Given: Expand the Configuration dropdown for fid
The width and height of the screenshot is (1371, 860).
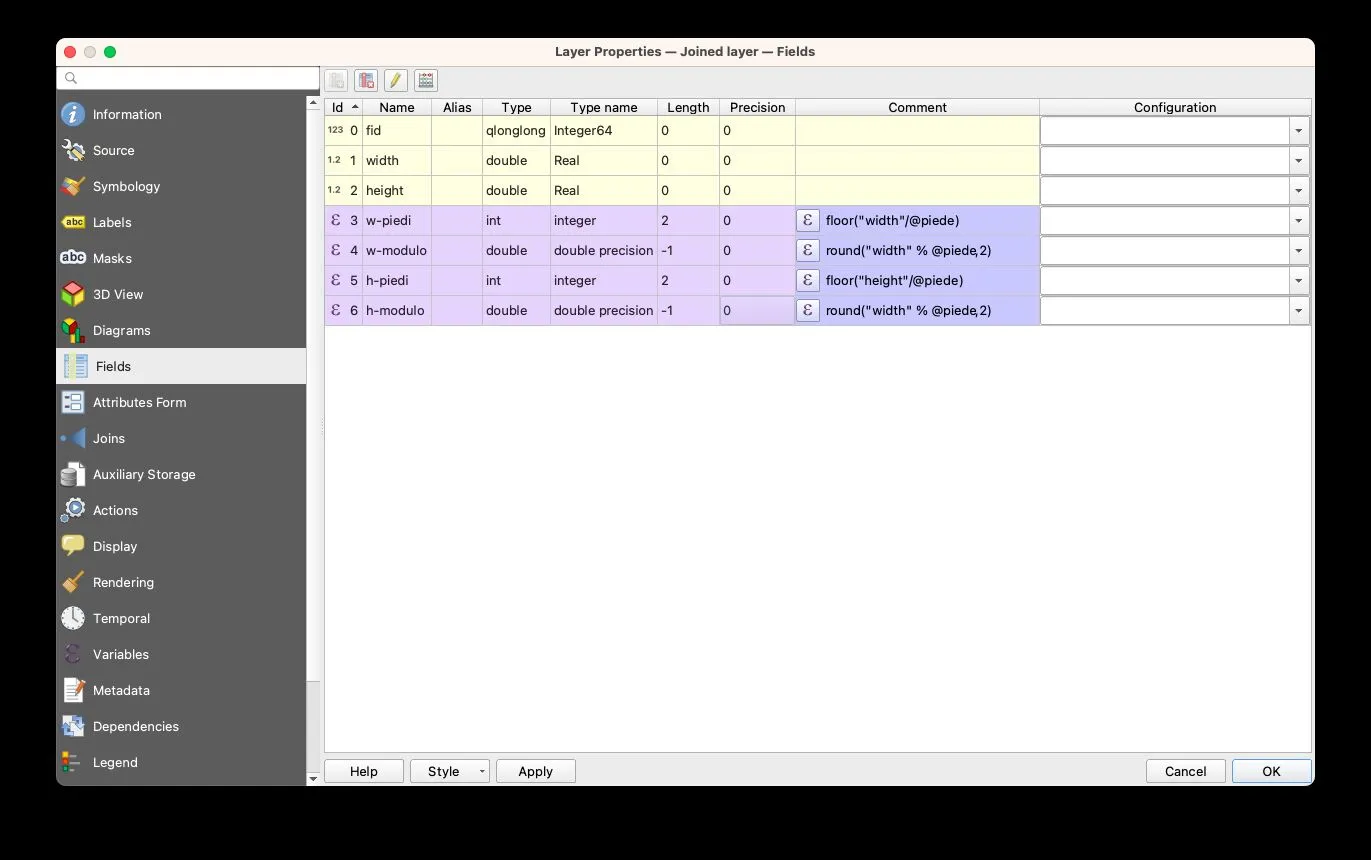Looking at the screenshot, I should [1298, 131].
